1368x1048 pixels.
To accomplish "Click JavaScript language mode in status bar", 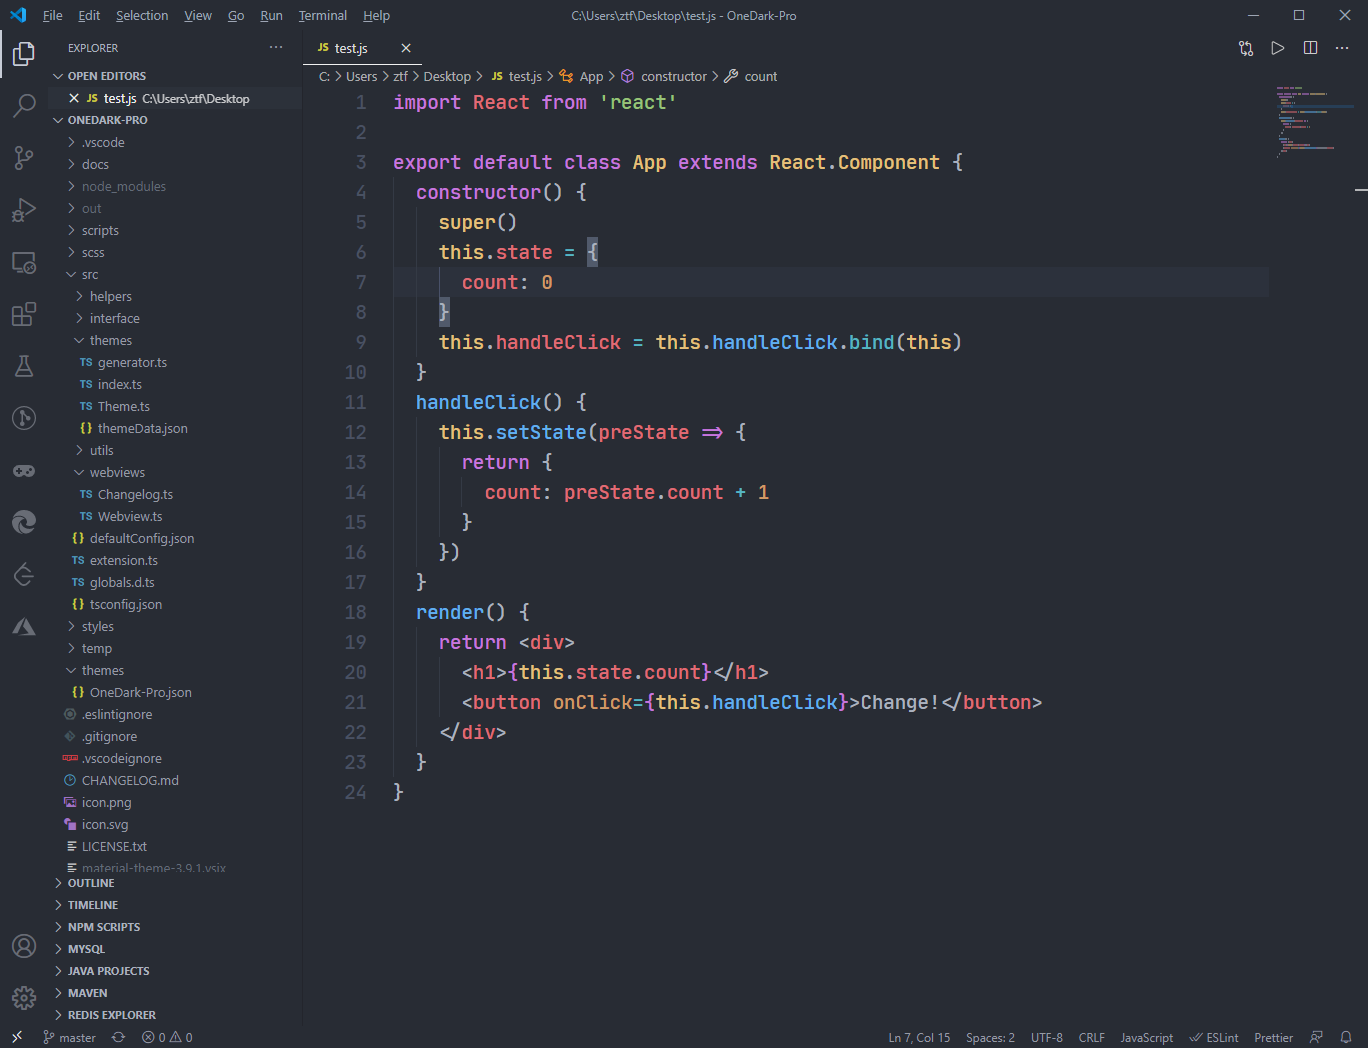I will 1146,1037.
